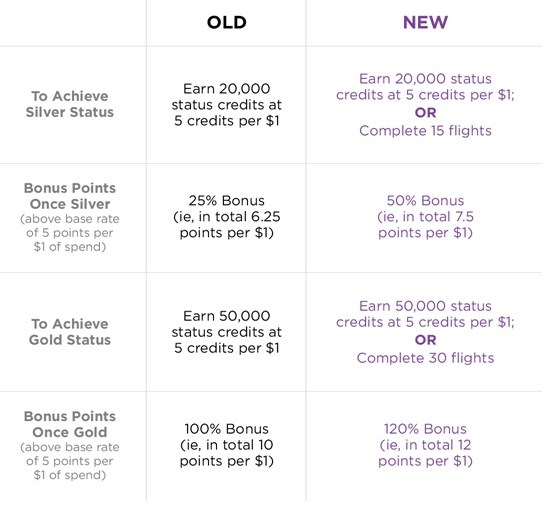The width and height of the screenshot is (550, 505).
Task: Click the Bonus Points Once Gold heading
Action: coord(70,424)
